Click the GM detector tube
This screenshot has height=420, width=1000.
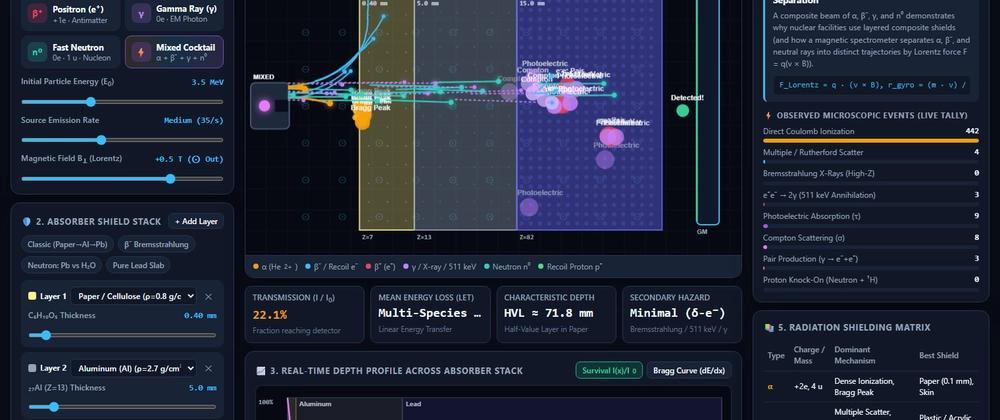coord(707,112)
